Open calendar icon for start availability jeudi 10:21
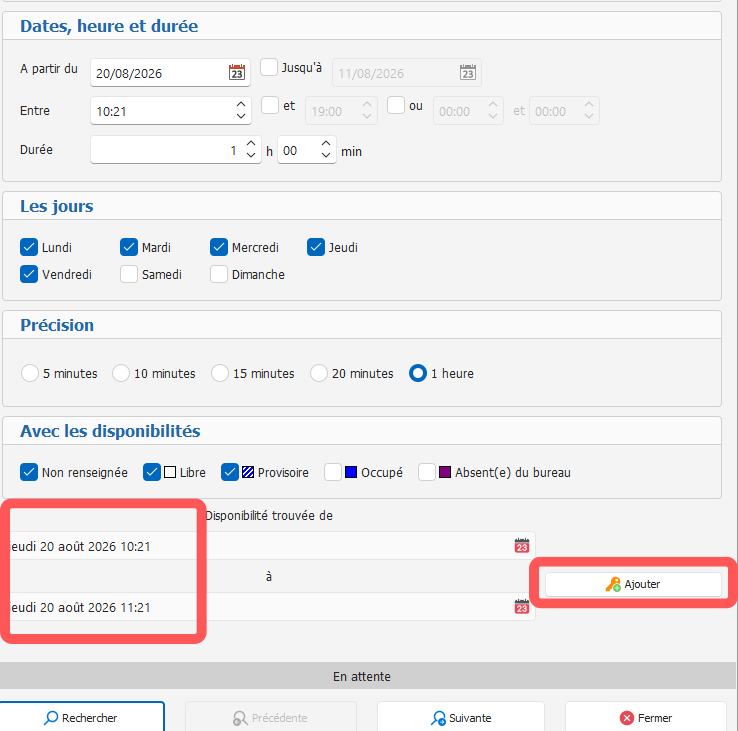This screenshot has width=738, height=731. [521, 546]
